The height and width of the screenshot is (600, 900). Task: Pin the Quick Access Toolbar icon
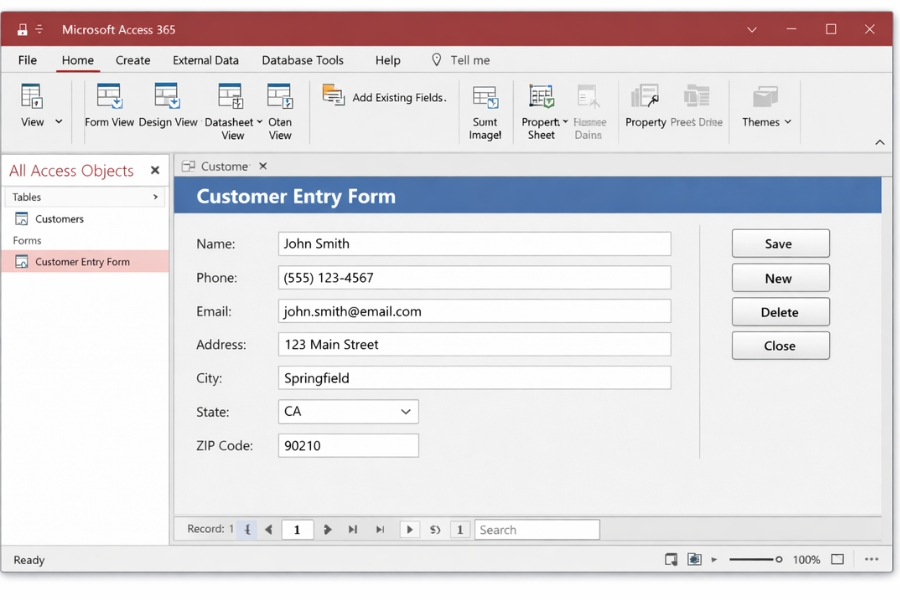tap(22, 29)
